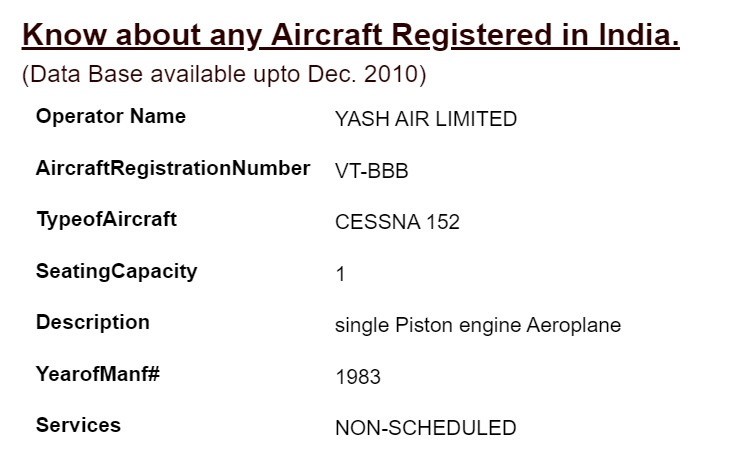This screenshot has width=732, height=462.
Task: Click the 'Services' label
Action: coord(78,425)
